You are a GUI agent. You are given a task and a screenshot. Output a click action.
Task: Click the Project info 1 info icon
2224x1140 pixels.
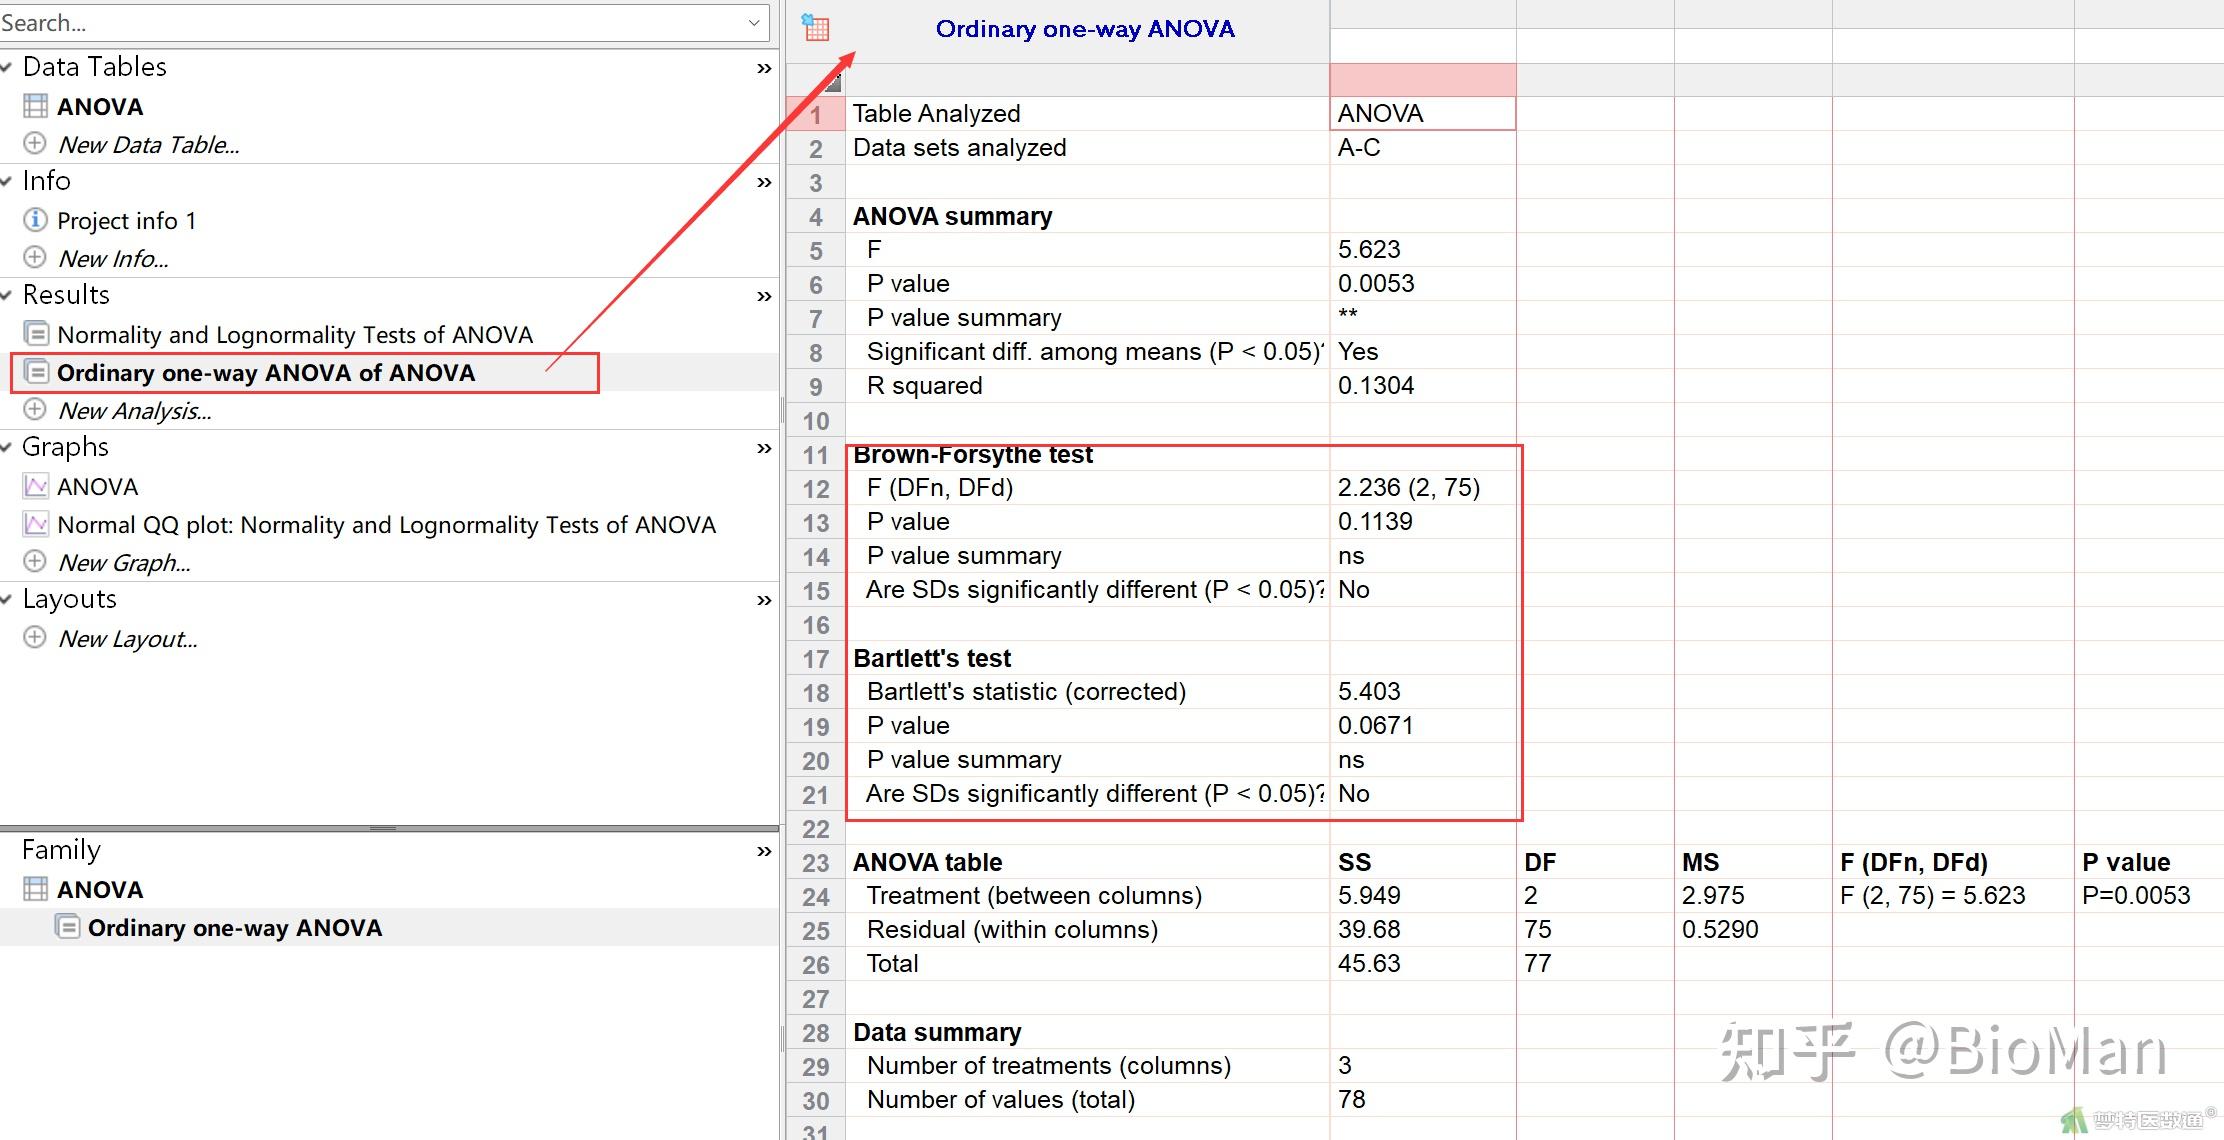35,219
